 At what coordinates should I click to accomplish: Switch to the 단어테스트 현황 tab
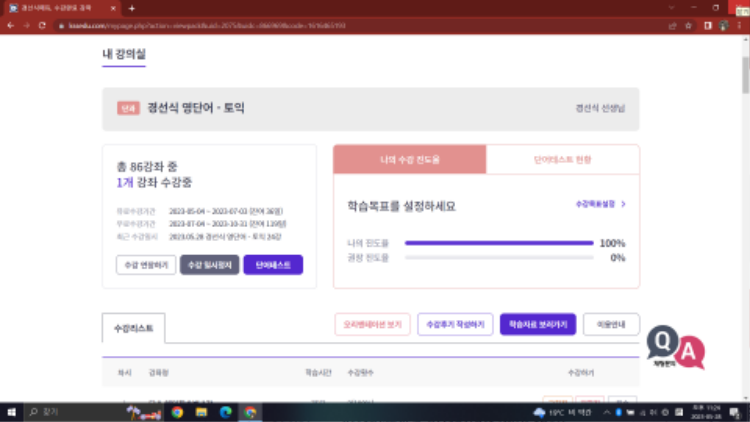(562, 160)
